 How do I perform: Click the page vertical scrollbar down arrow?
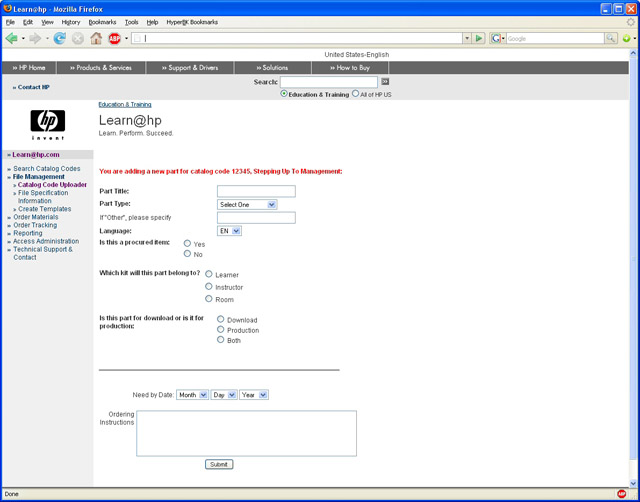coord(633,483)
